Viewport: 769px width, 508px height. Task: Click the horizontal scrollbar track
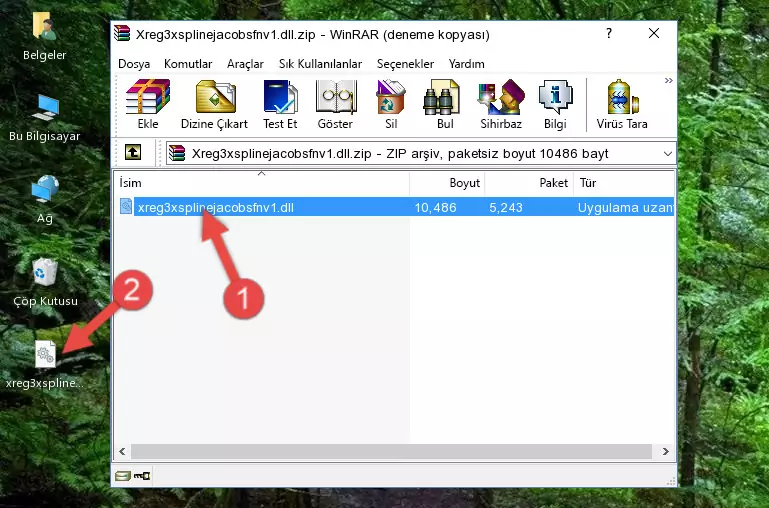coord(391,451)
